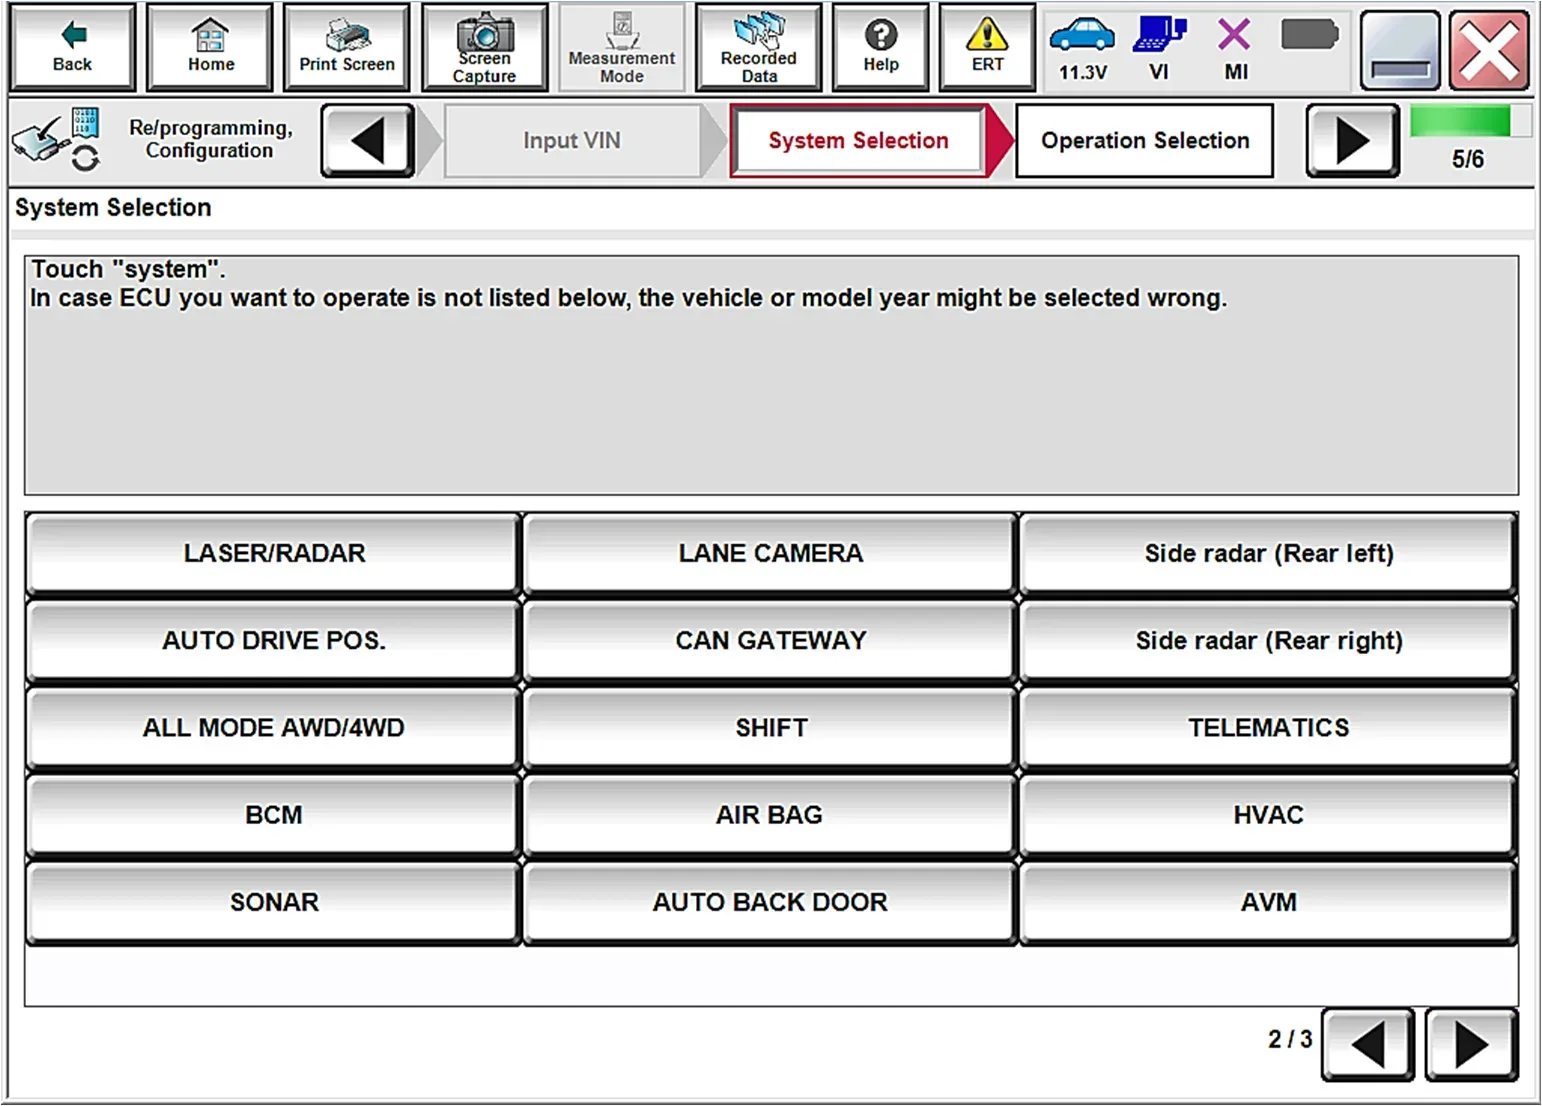Screen dimensions: 1542x1106
Task: Click the battery level indicator icon
Action: tap(1309, 36)
